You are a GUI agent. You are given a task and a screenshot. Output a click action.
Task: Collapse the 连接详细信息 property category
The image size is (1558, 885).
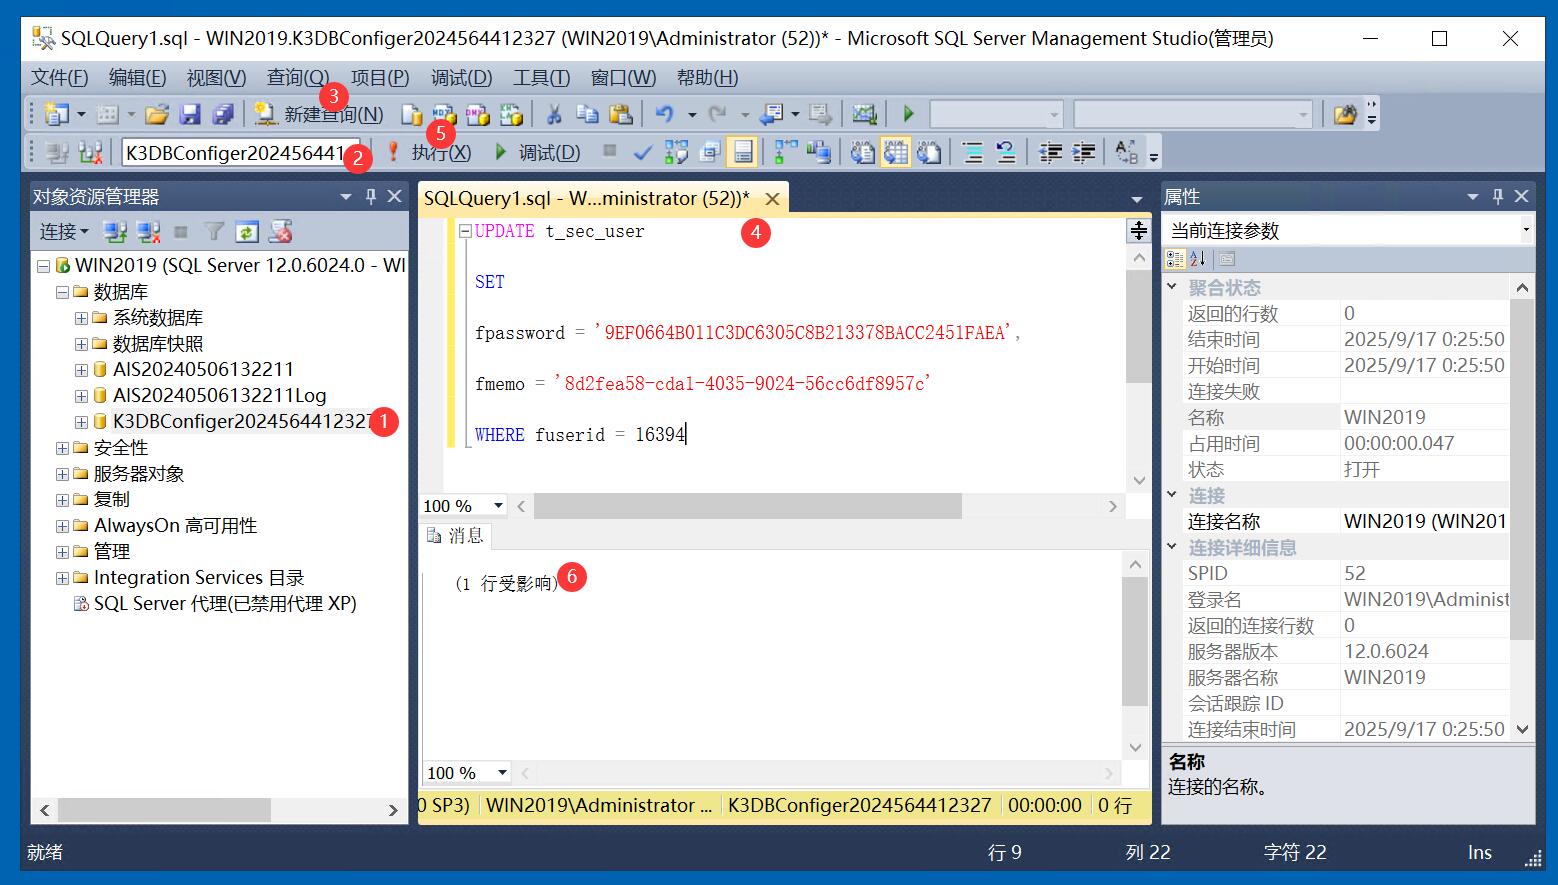point(1172,547)
